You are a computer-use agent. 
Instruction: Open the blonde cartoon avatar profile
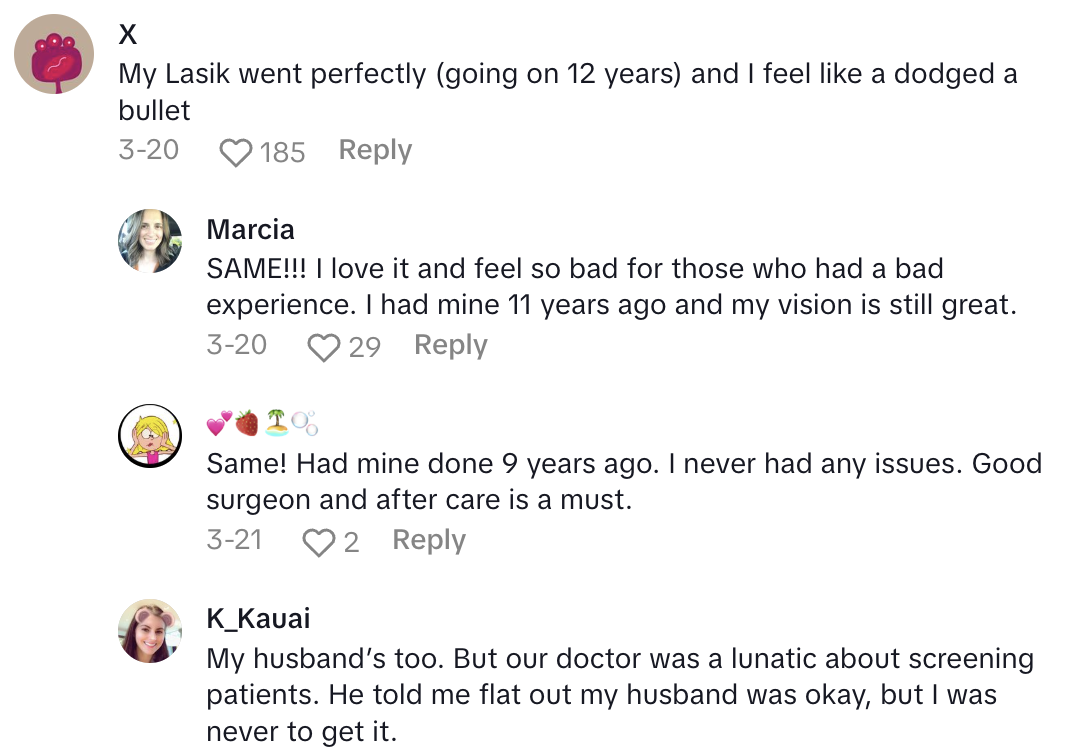150,436
